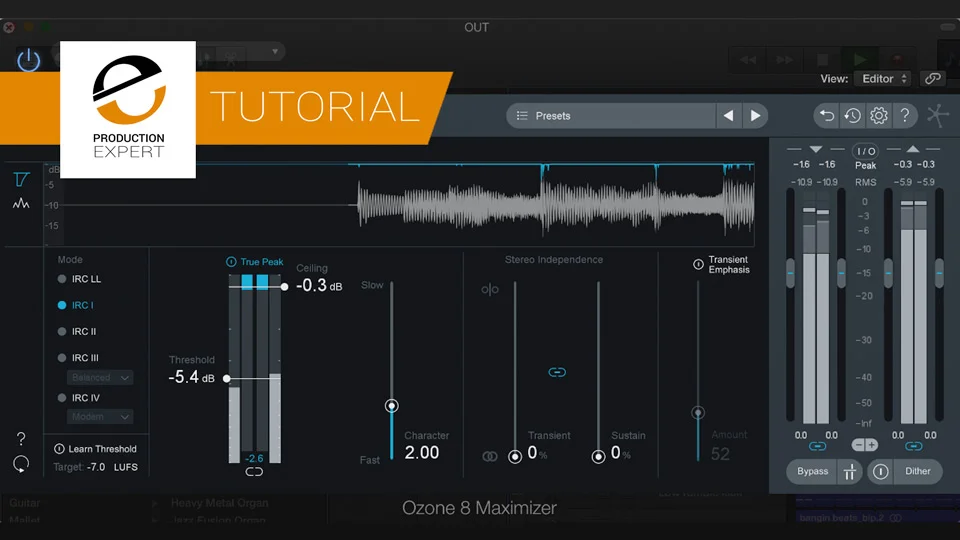This screenshot has height=540, width=960.
Task: Open module help question mark on left
Action: coord(21,438)
